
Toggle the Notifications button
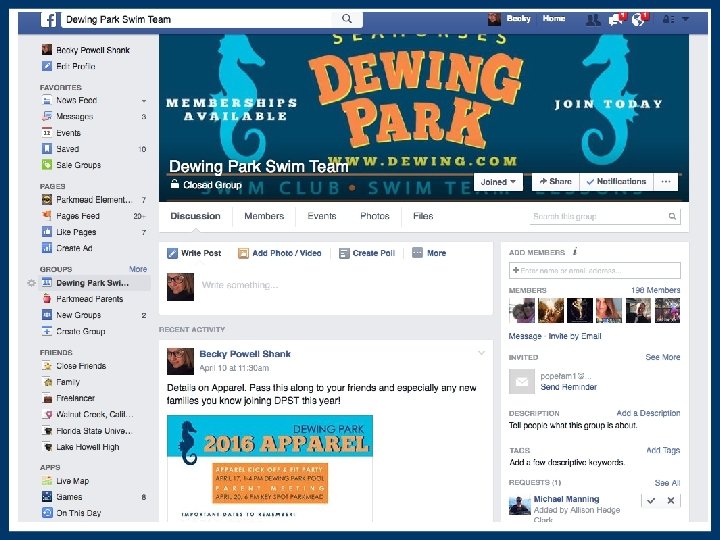616,181
